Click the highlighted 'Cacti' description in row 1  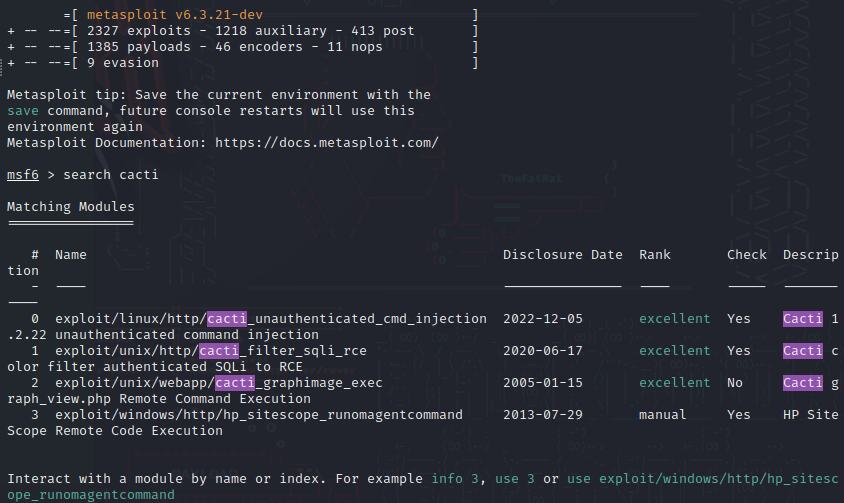(803, 351)
